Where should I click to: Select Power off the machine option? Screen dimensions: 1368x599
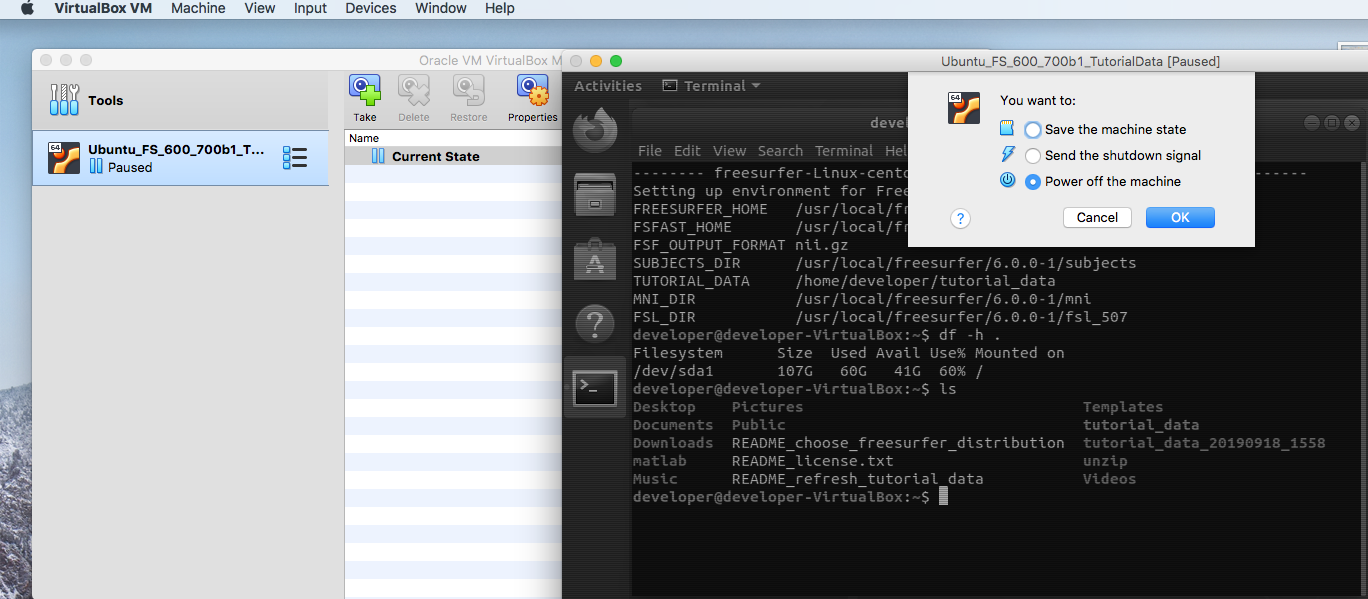(x=1033, y=182)
